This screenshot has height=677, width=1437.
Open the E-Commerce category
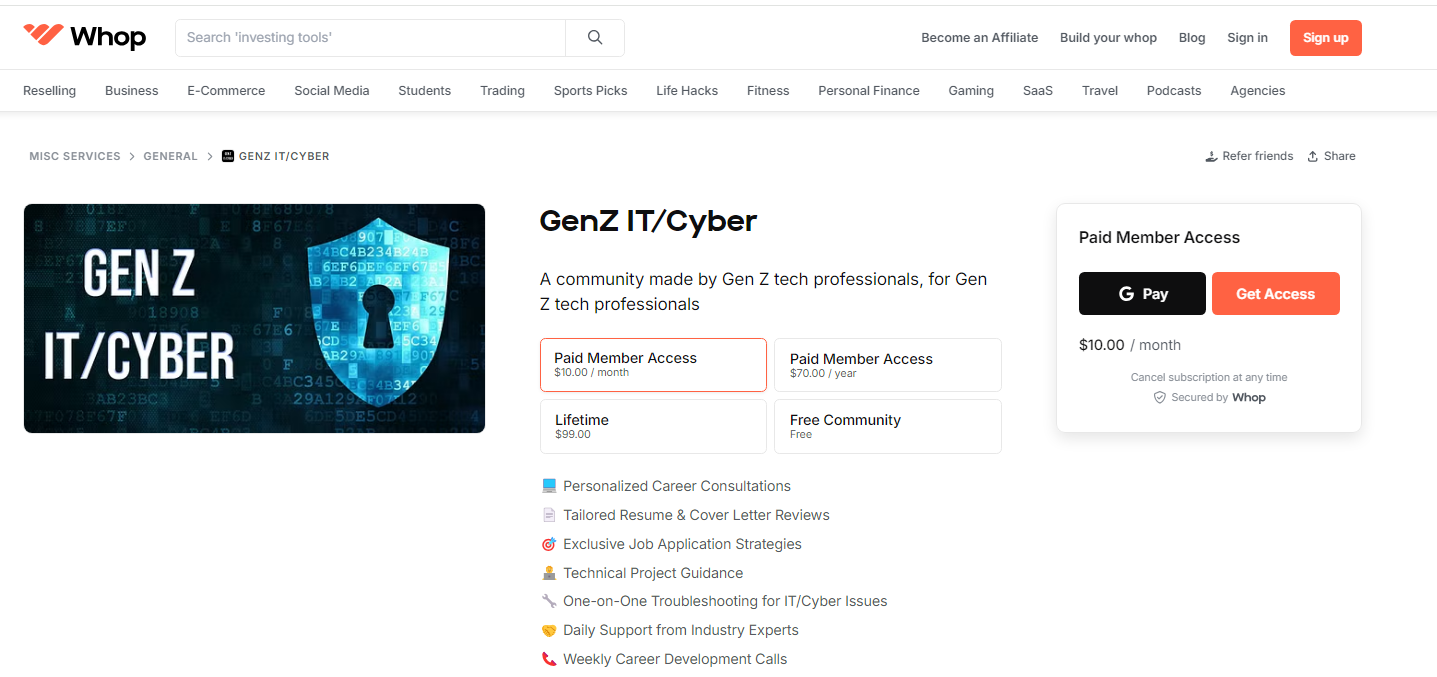coord(226,91)
